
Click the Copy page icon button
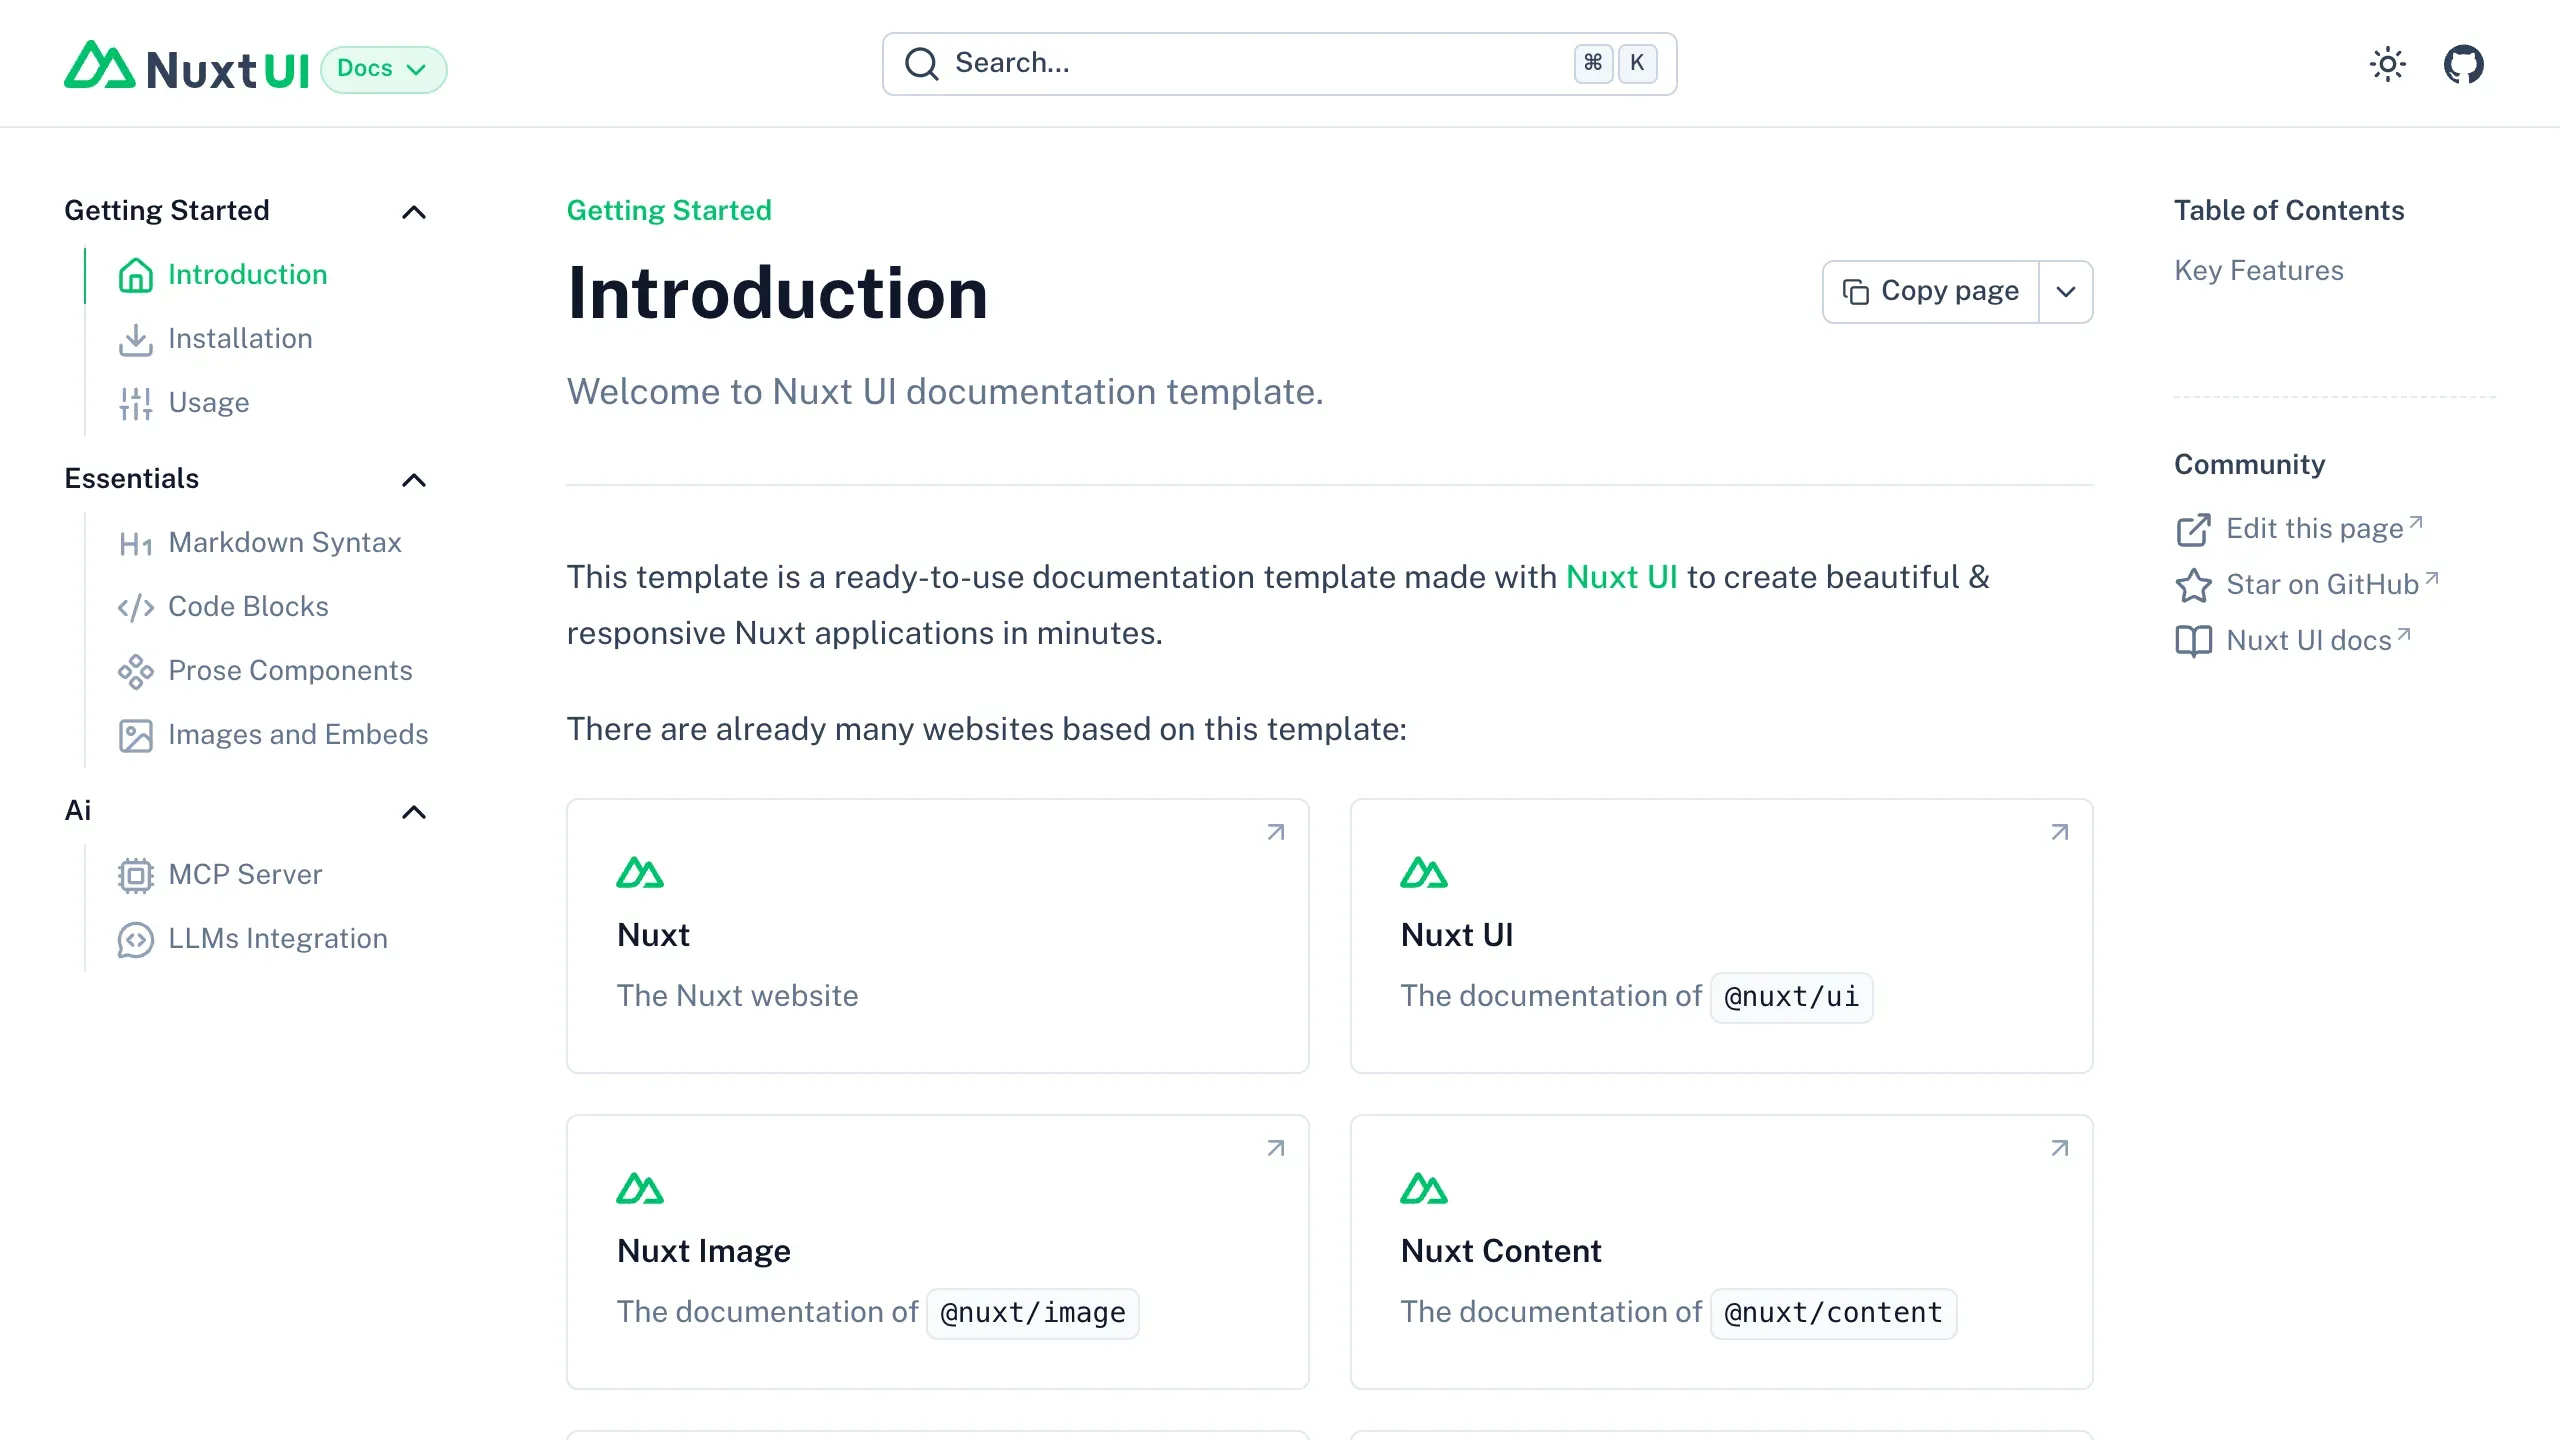click(x=1930, y=292)
